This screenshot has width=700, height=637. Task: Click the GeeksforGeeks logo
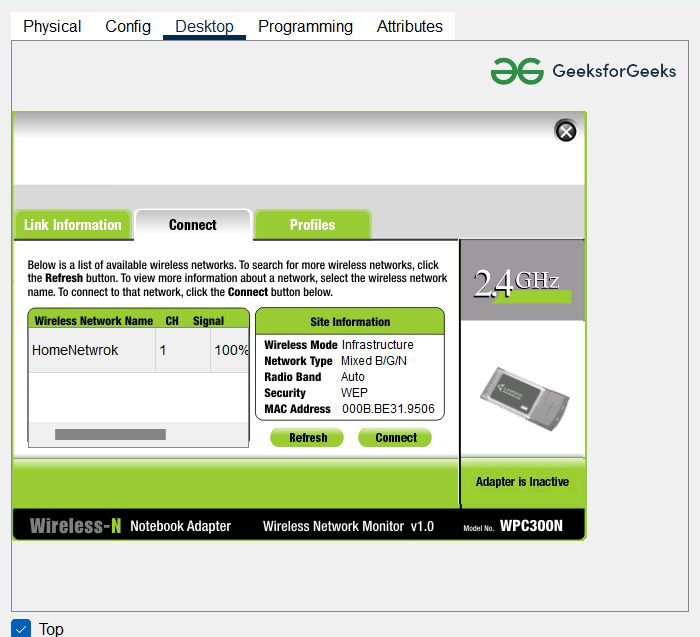[583, 71]
